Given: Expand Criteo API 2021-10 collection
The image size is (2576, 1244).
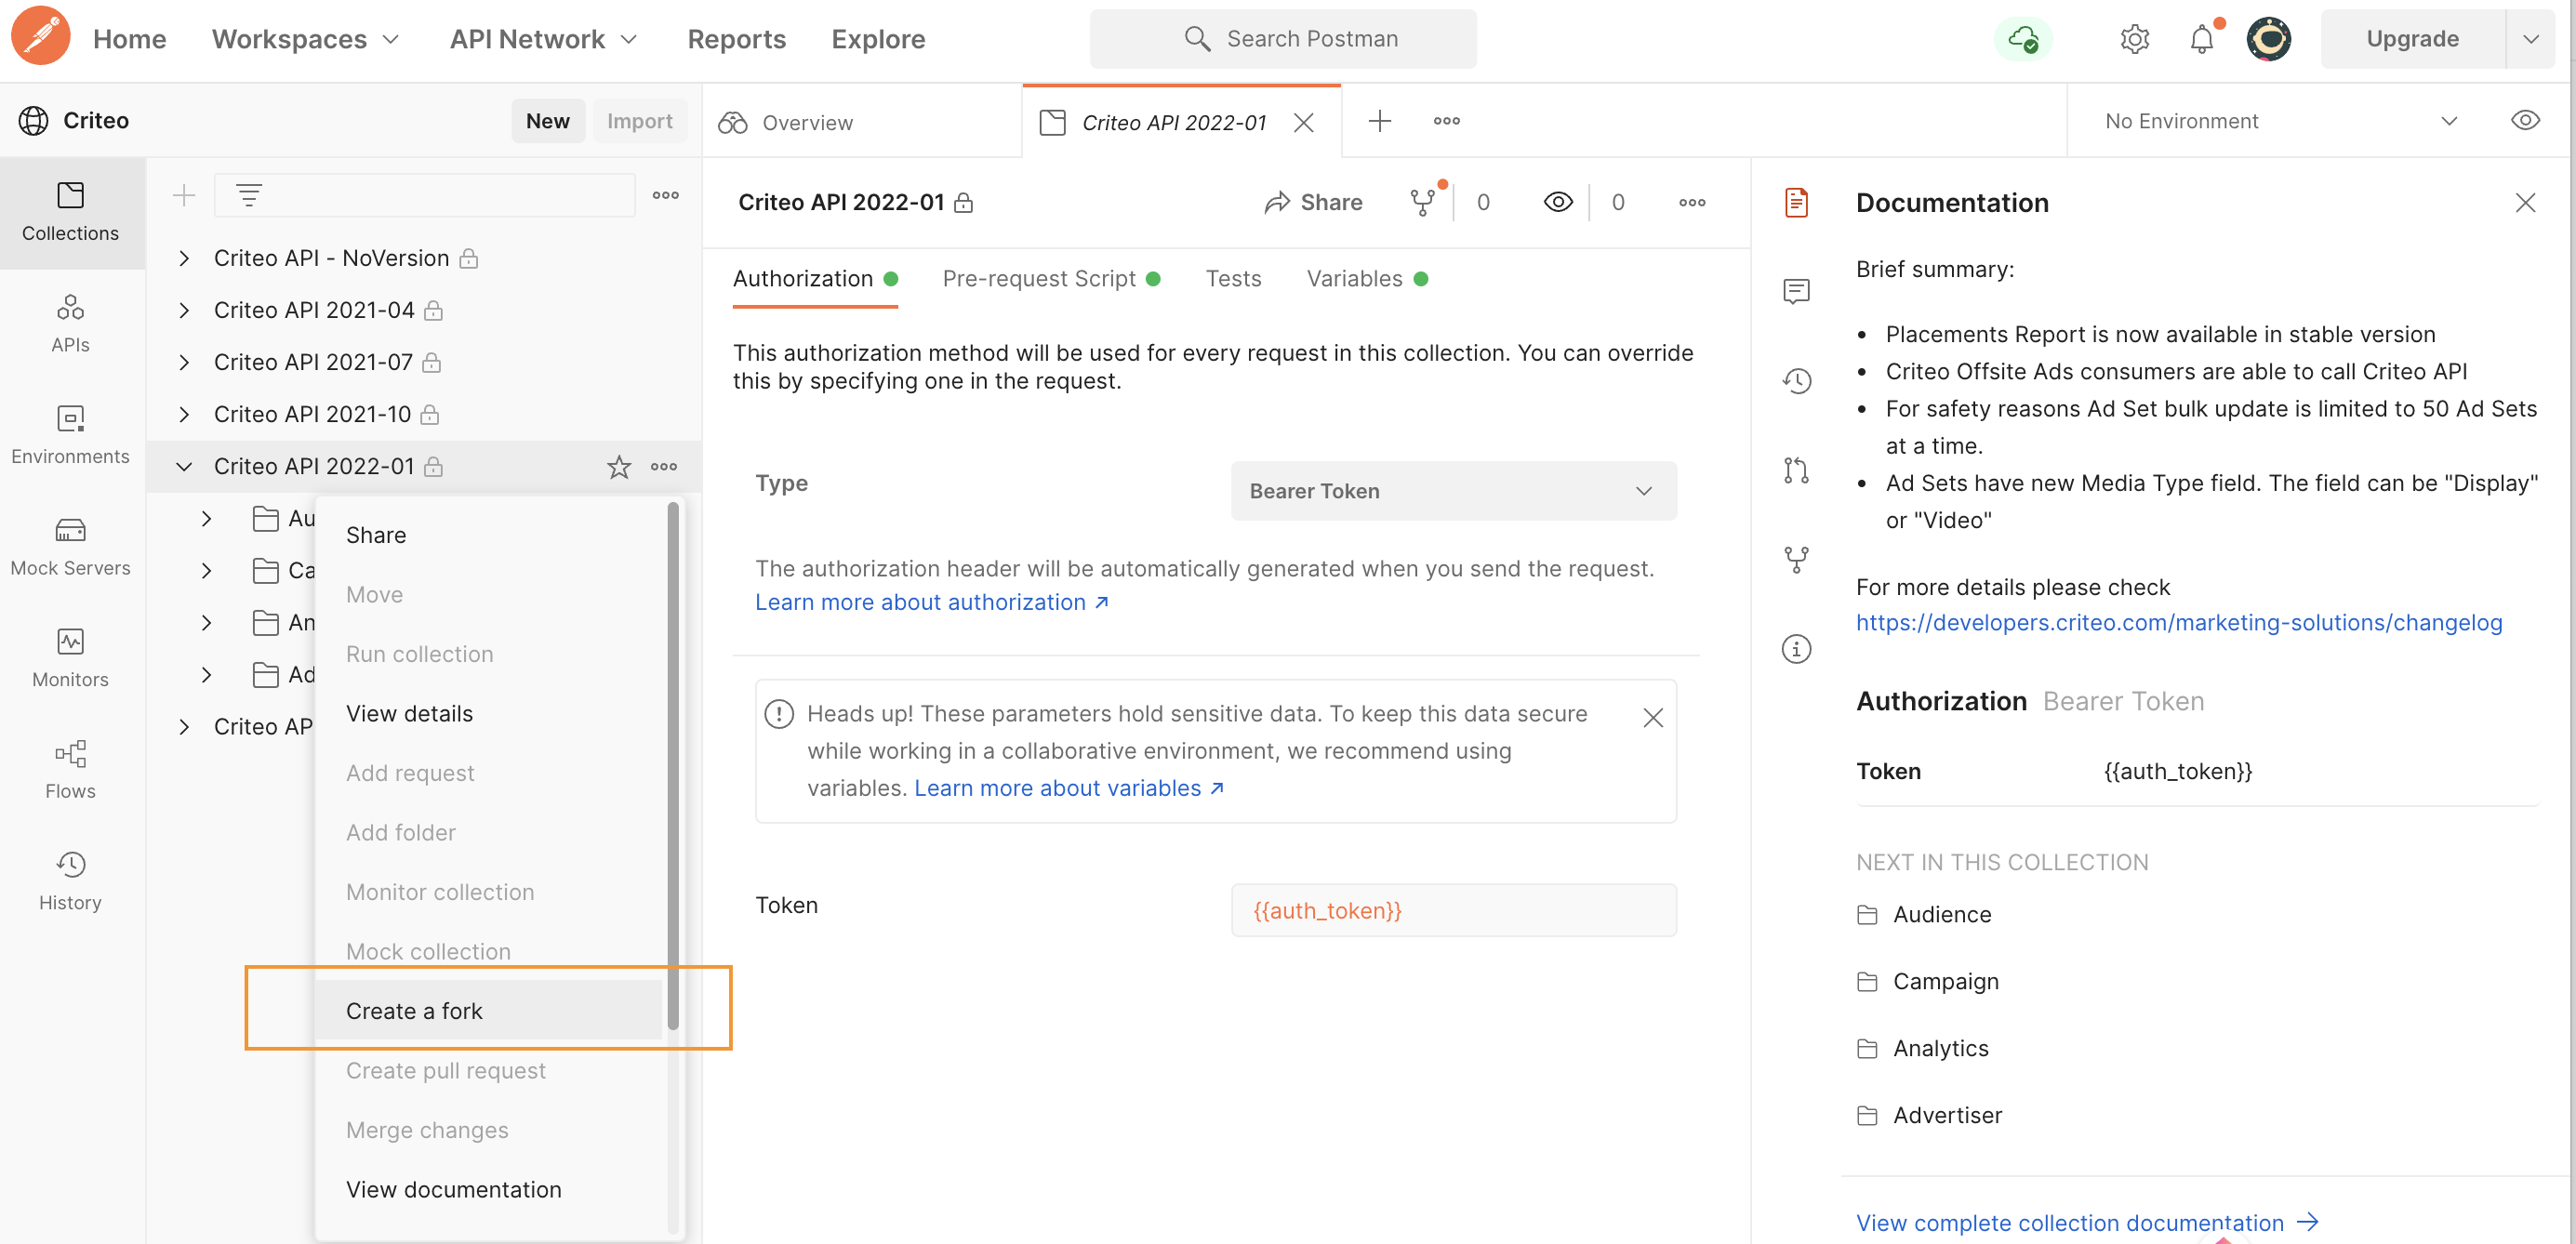Looking at the screenshot, I should 184,414.
